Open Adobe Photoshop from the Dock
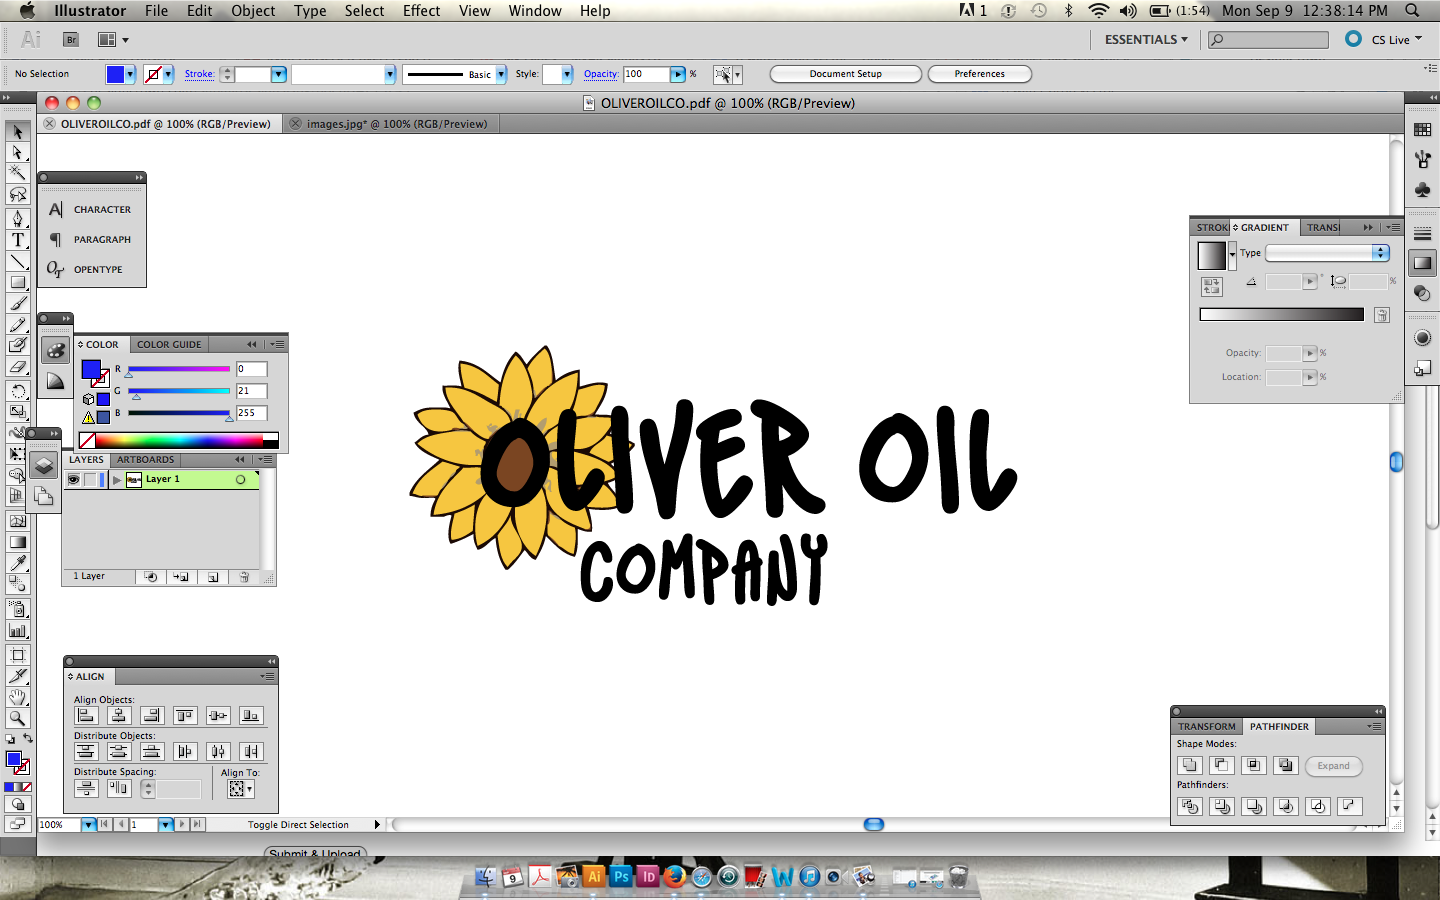Viewport: 1440px width, 900px height. tap(621, 877)
